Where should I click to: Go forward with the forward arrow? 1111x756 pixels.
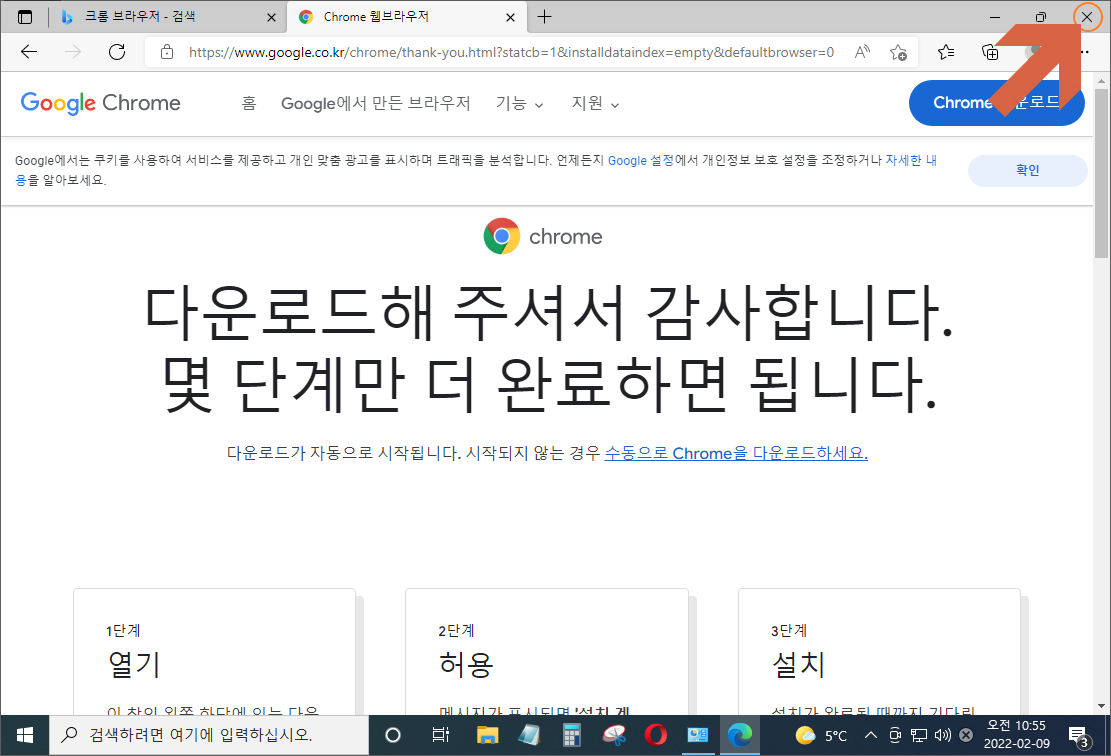click(73, 52)
